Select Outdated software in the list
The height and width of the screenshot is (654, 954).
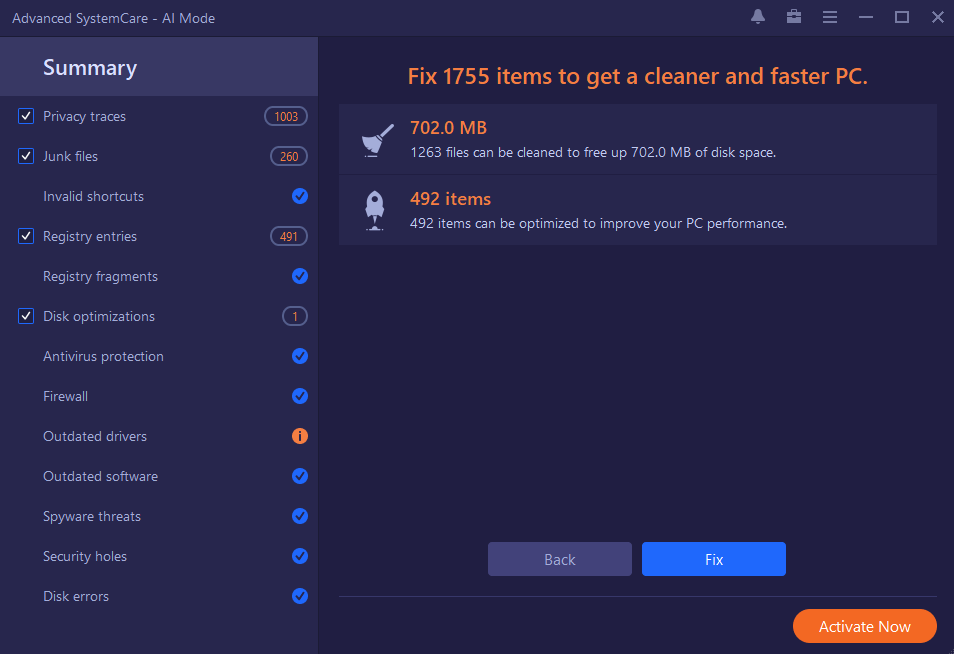(100, 476)
